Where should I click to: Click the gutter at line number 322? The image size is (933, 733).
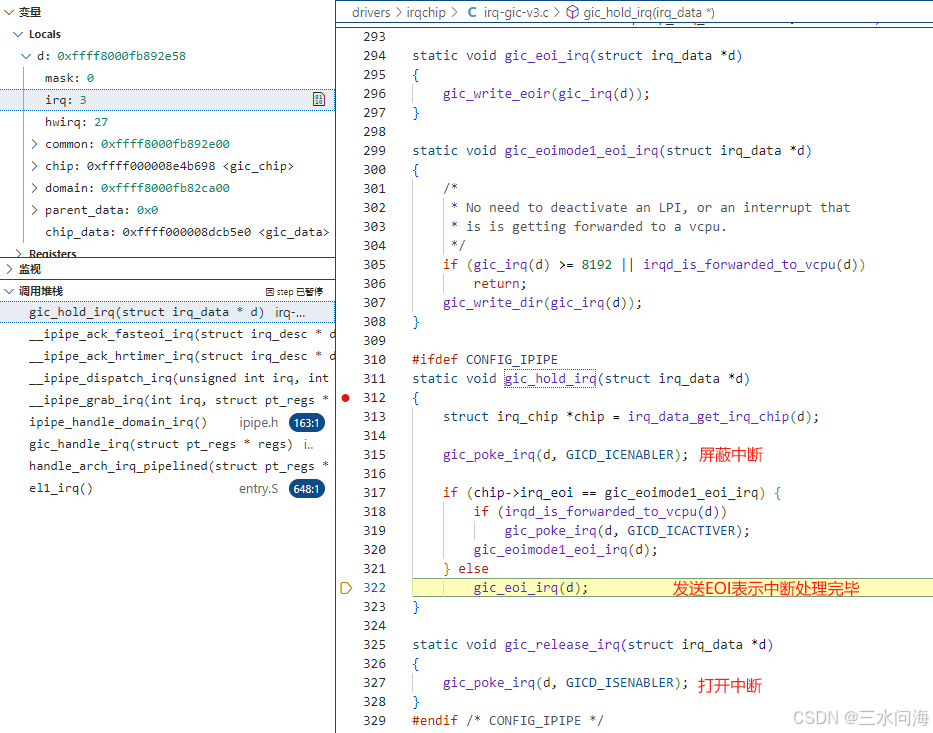[x=374, y=588]
